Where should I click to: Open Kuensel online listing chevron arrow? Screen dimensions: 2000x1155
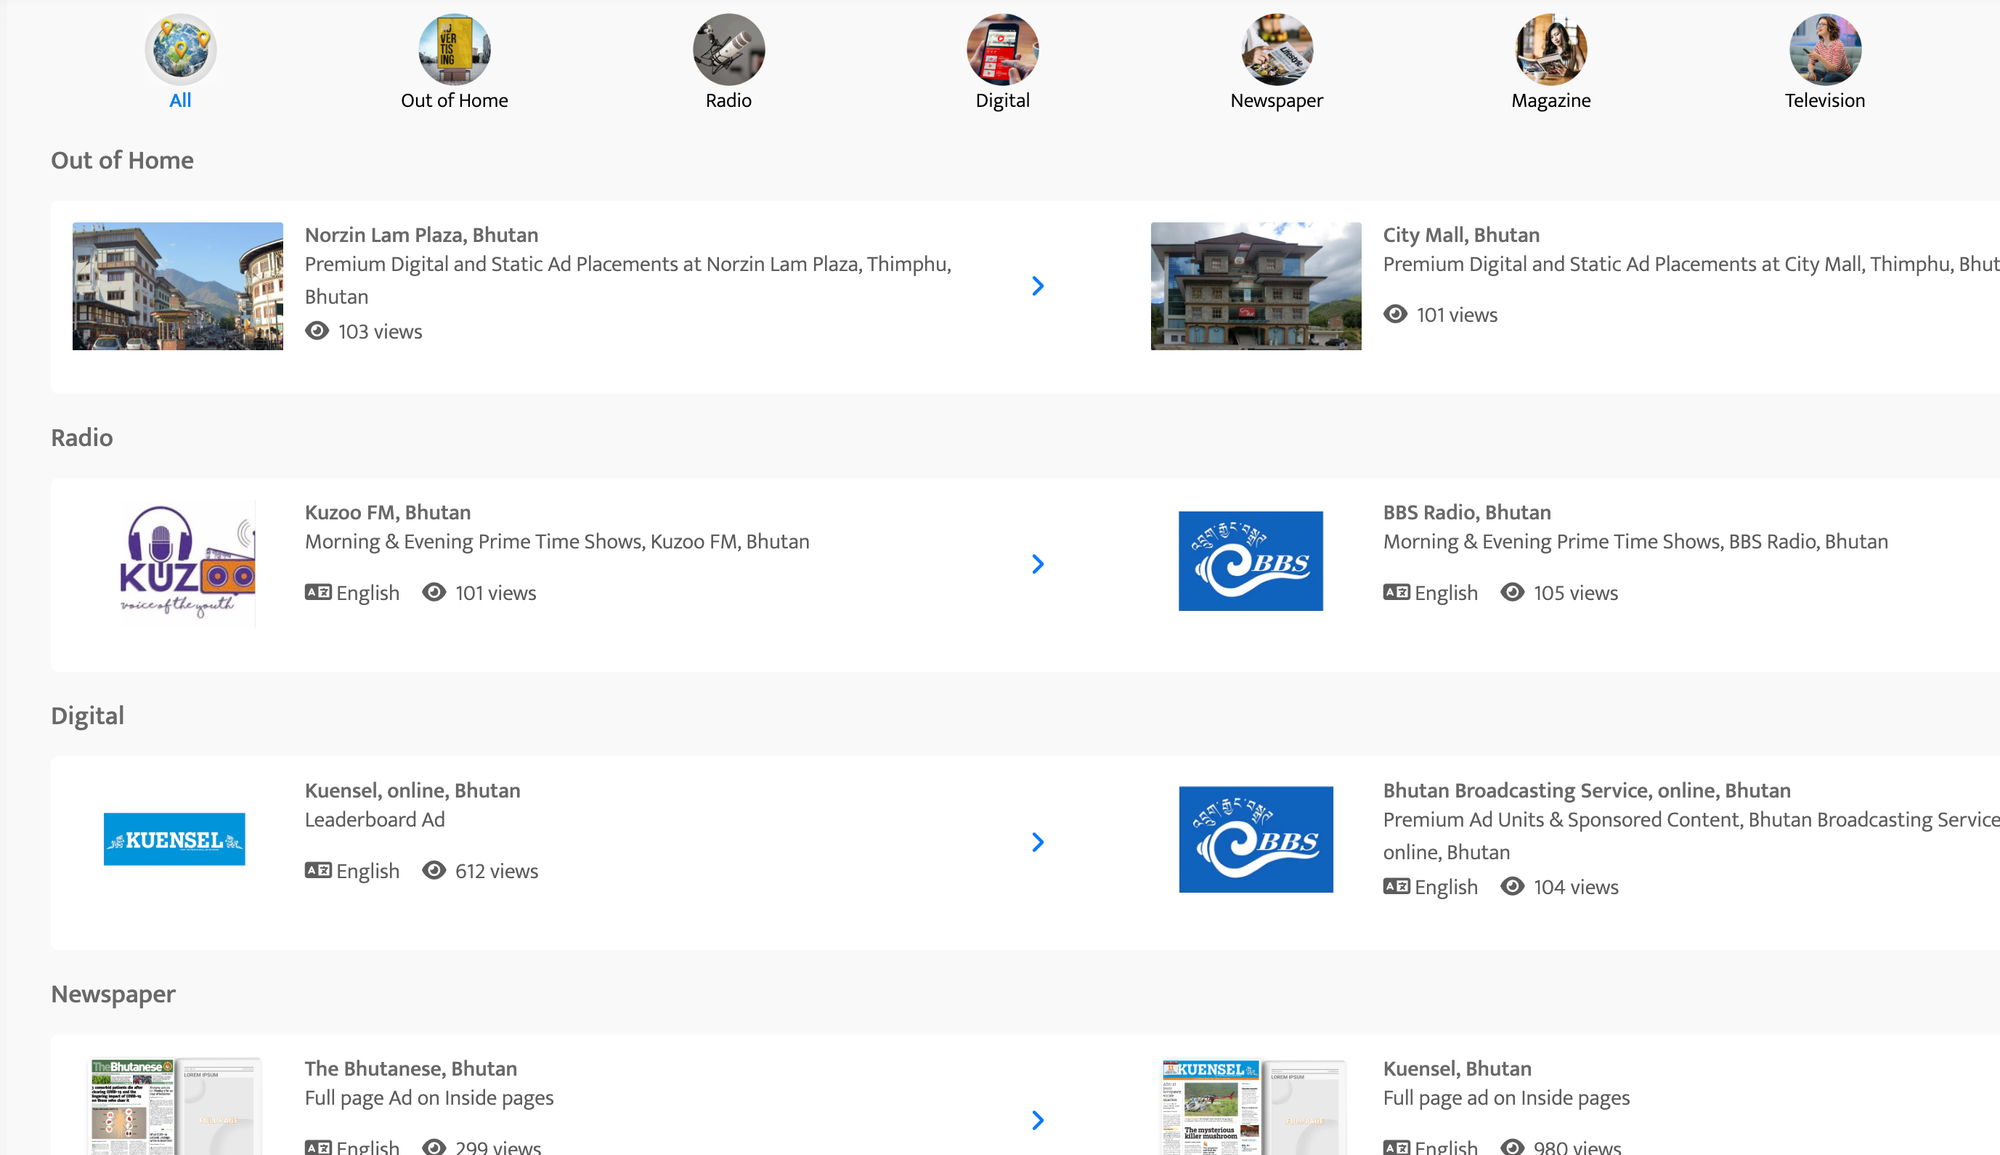tap(1038, 842)
